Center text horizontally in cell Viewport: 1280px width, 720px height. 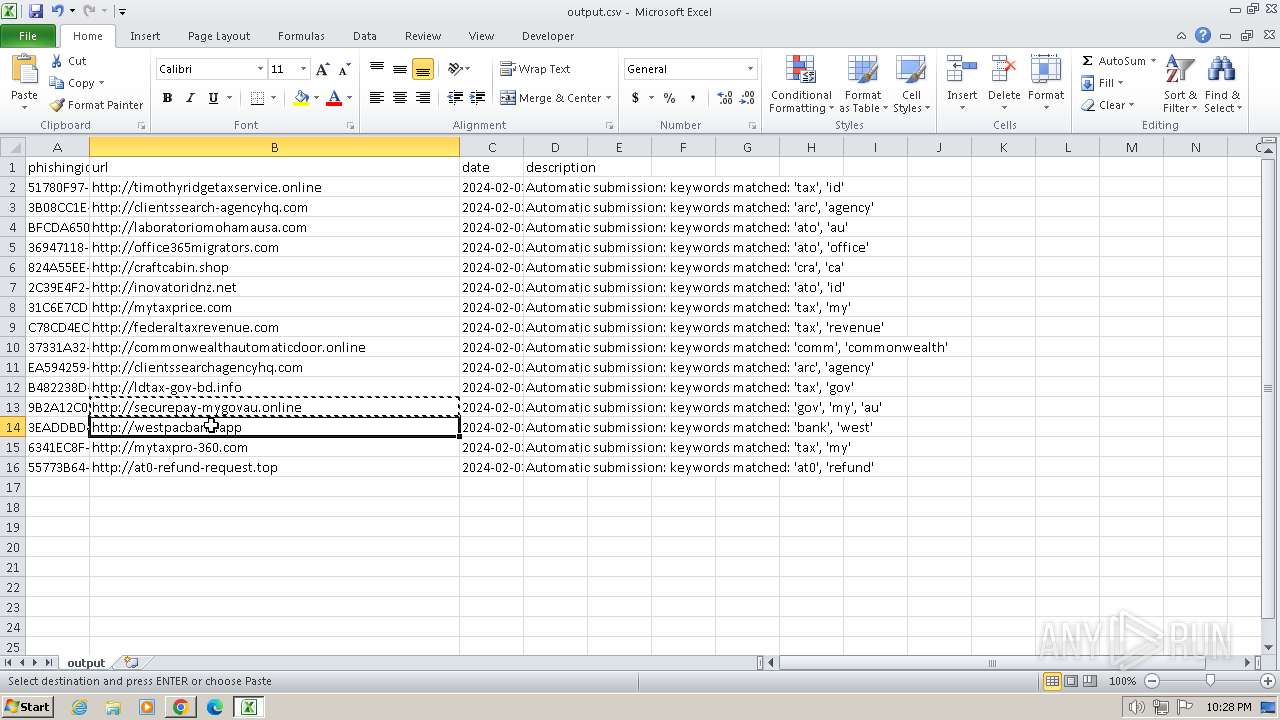click(400, 98)
